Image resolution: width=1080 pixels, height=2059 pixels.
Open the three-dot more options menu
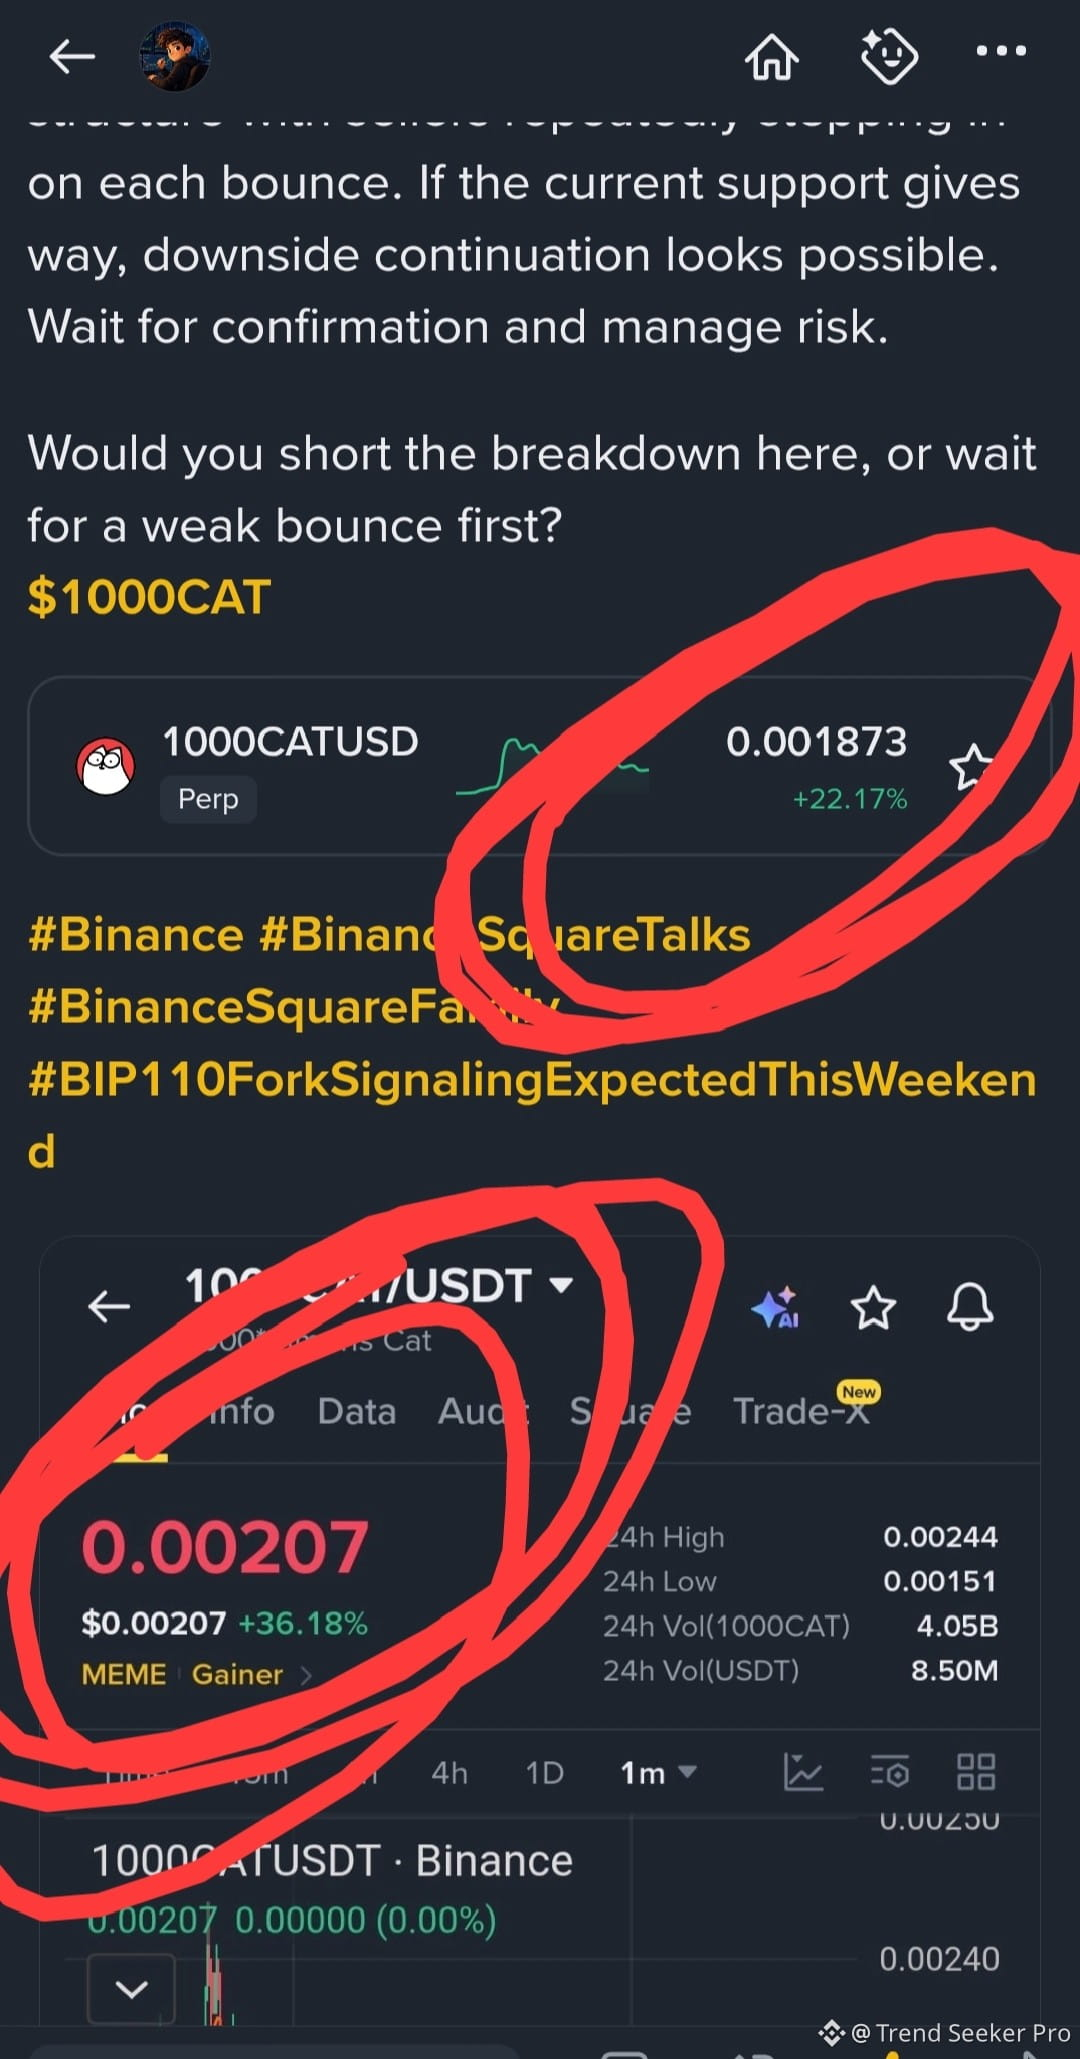(1001, 51)
